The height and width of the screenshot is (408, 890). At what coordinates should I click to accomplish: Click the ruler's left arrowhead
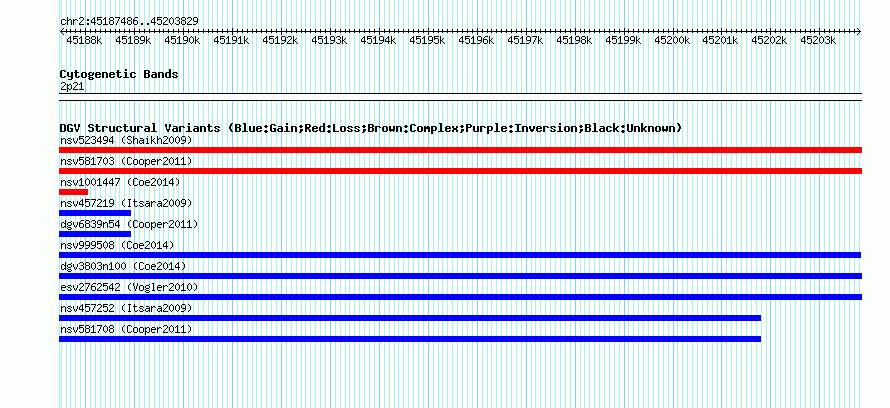(62, 31)
